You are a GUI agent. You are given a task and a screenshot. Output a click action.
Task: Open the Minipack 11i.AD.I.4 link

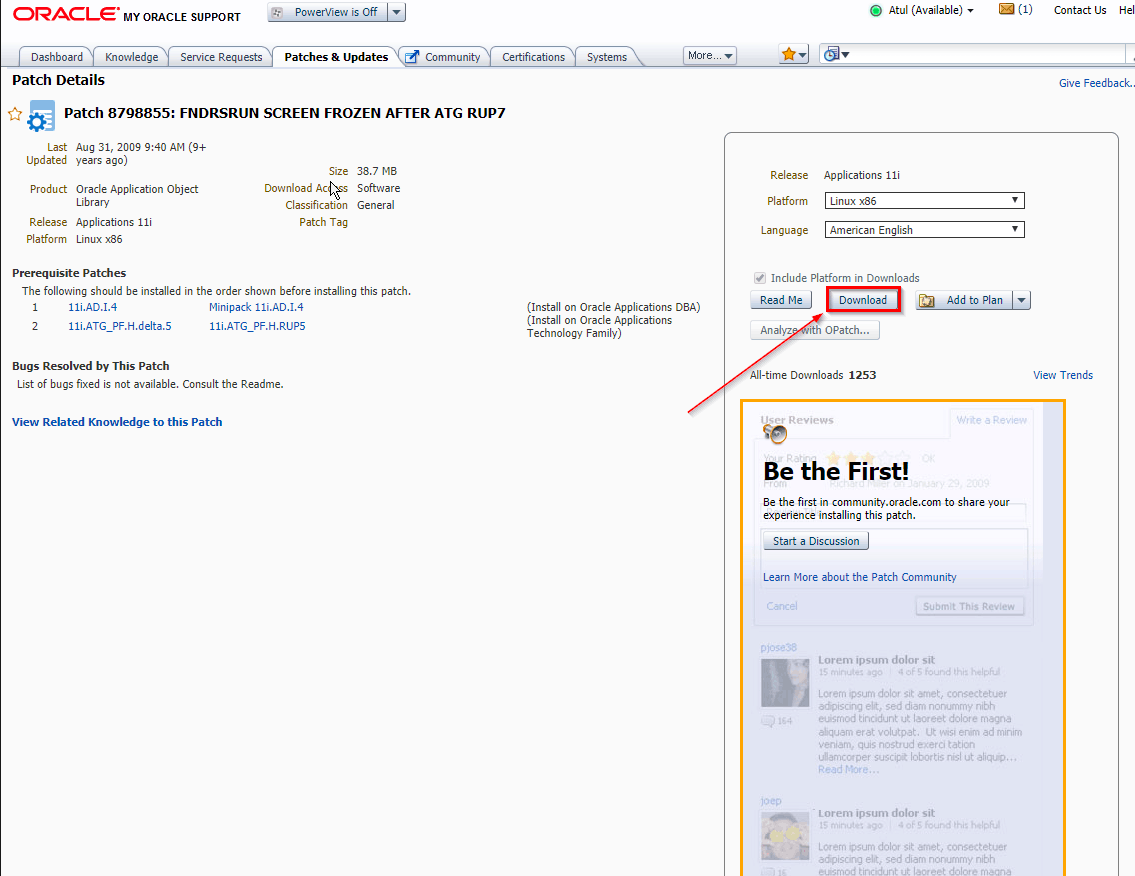click(x=256, y=307)
